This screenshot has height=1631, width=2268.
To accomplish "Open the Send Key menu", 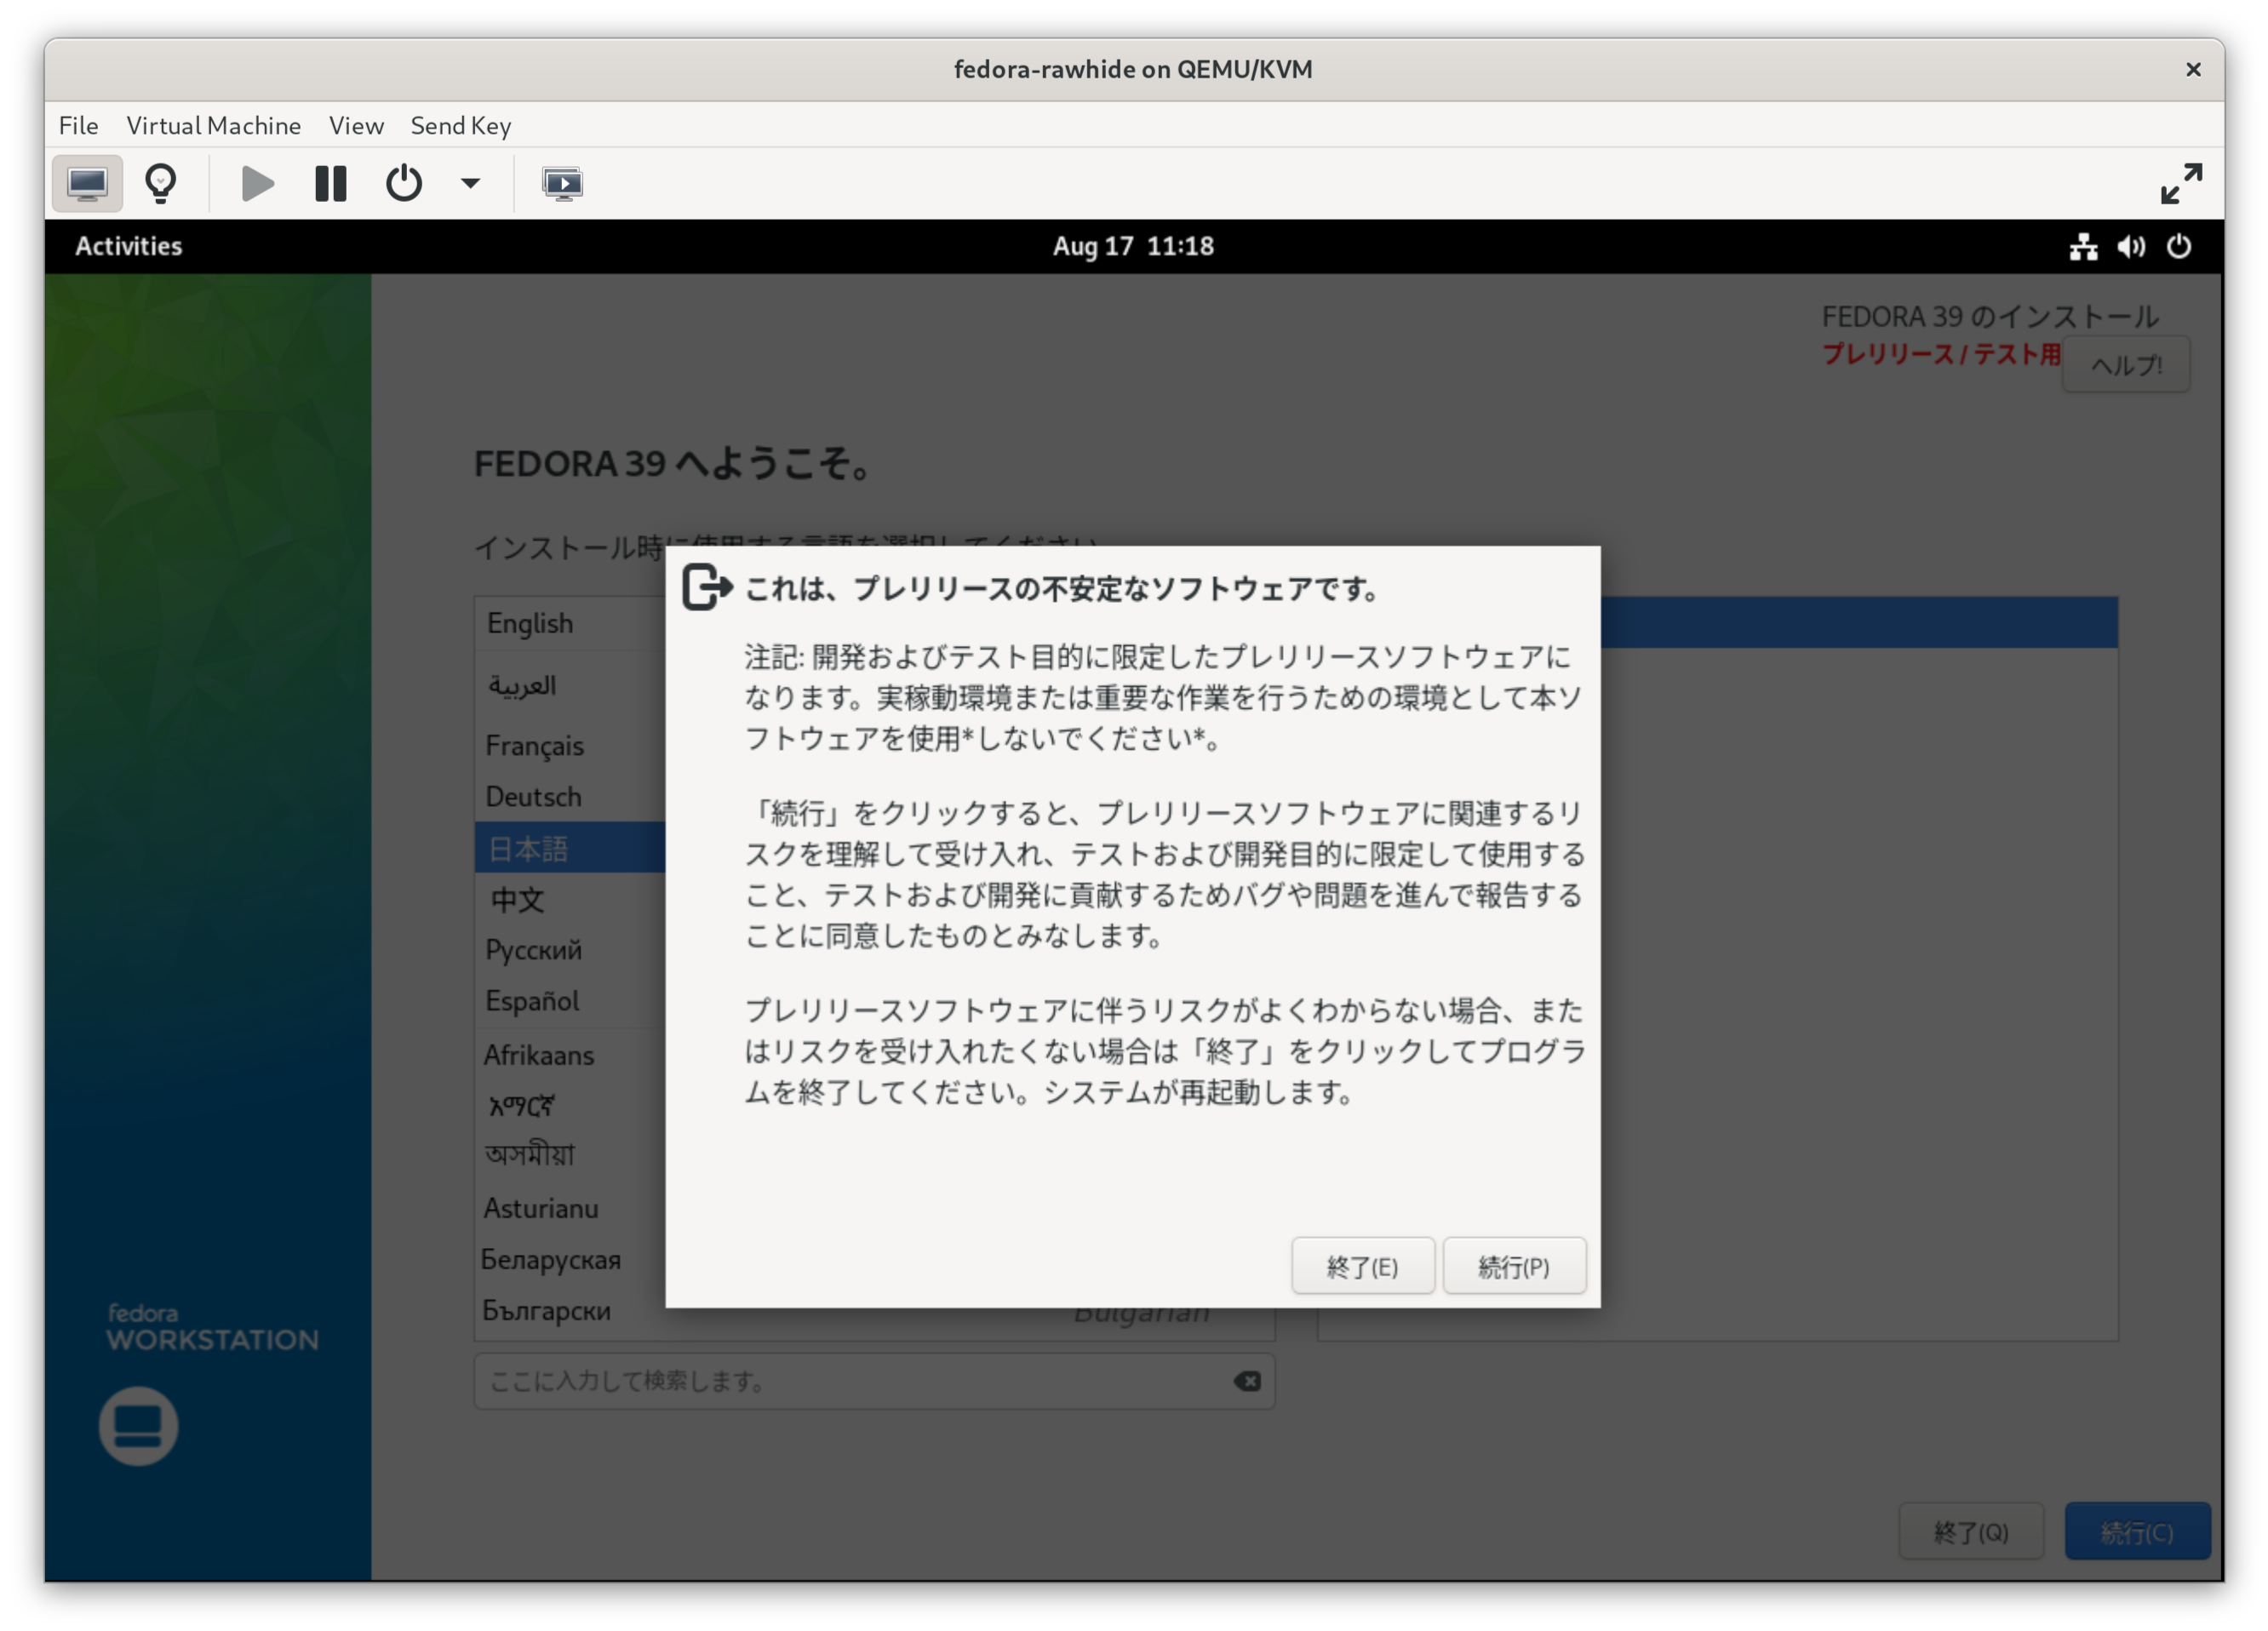I will [461, 125].
